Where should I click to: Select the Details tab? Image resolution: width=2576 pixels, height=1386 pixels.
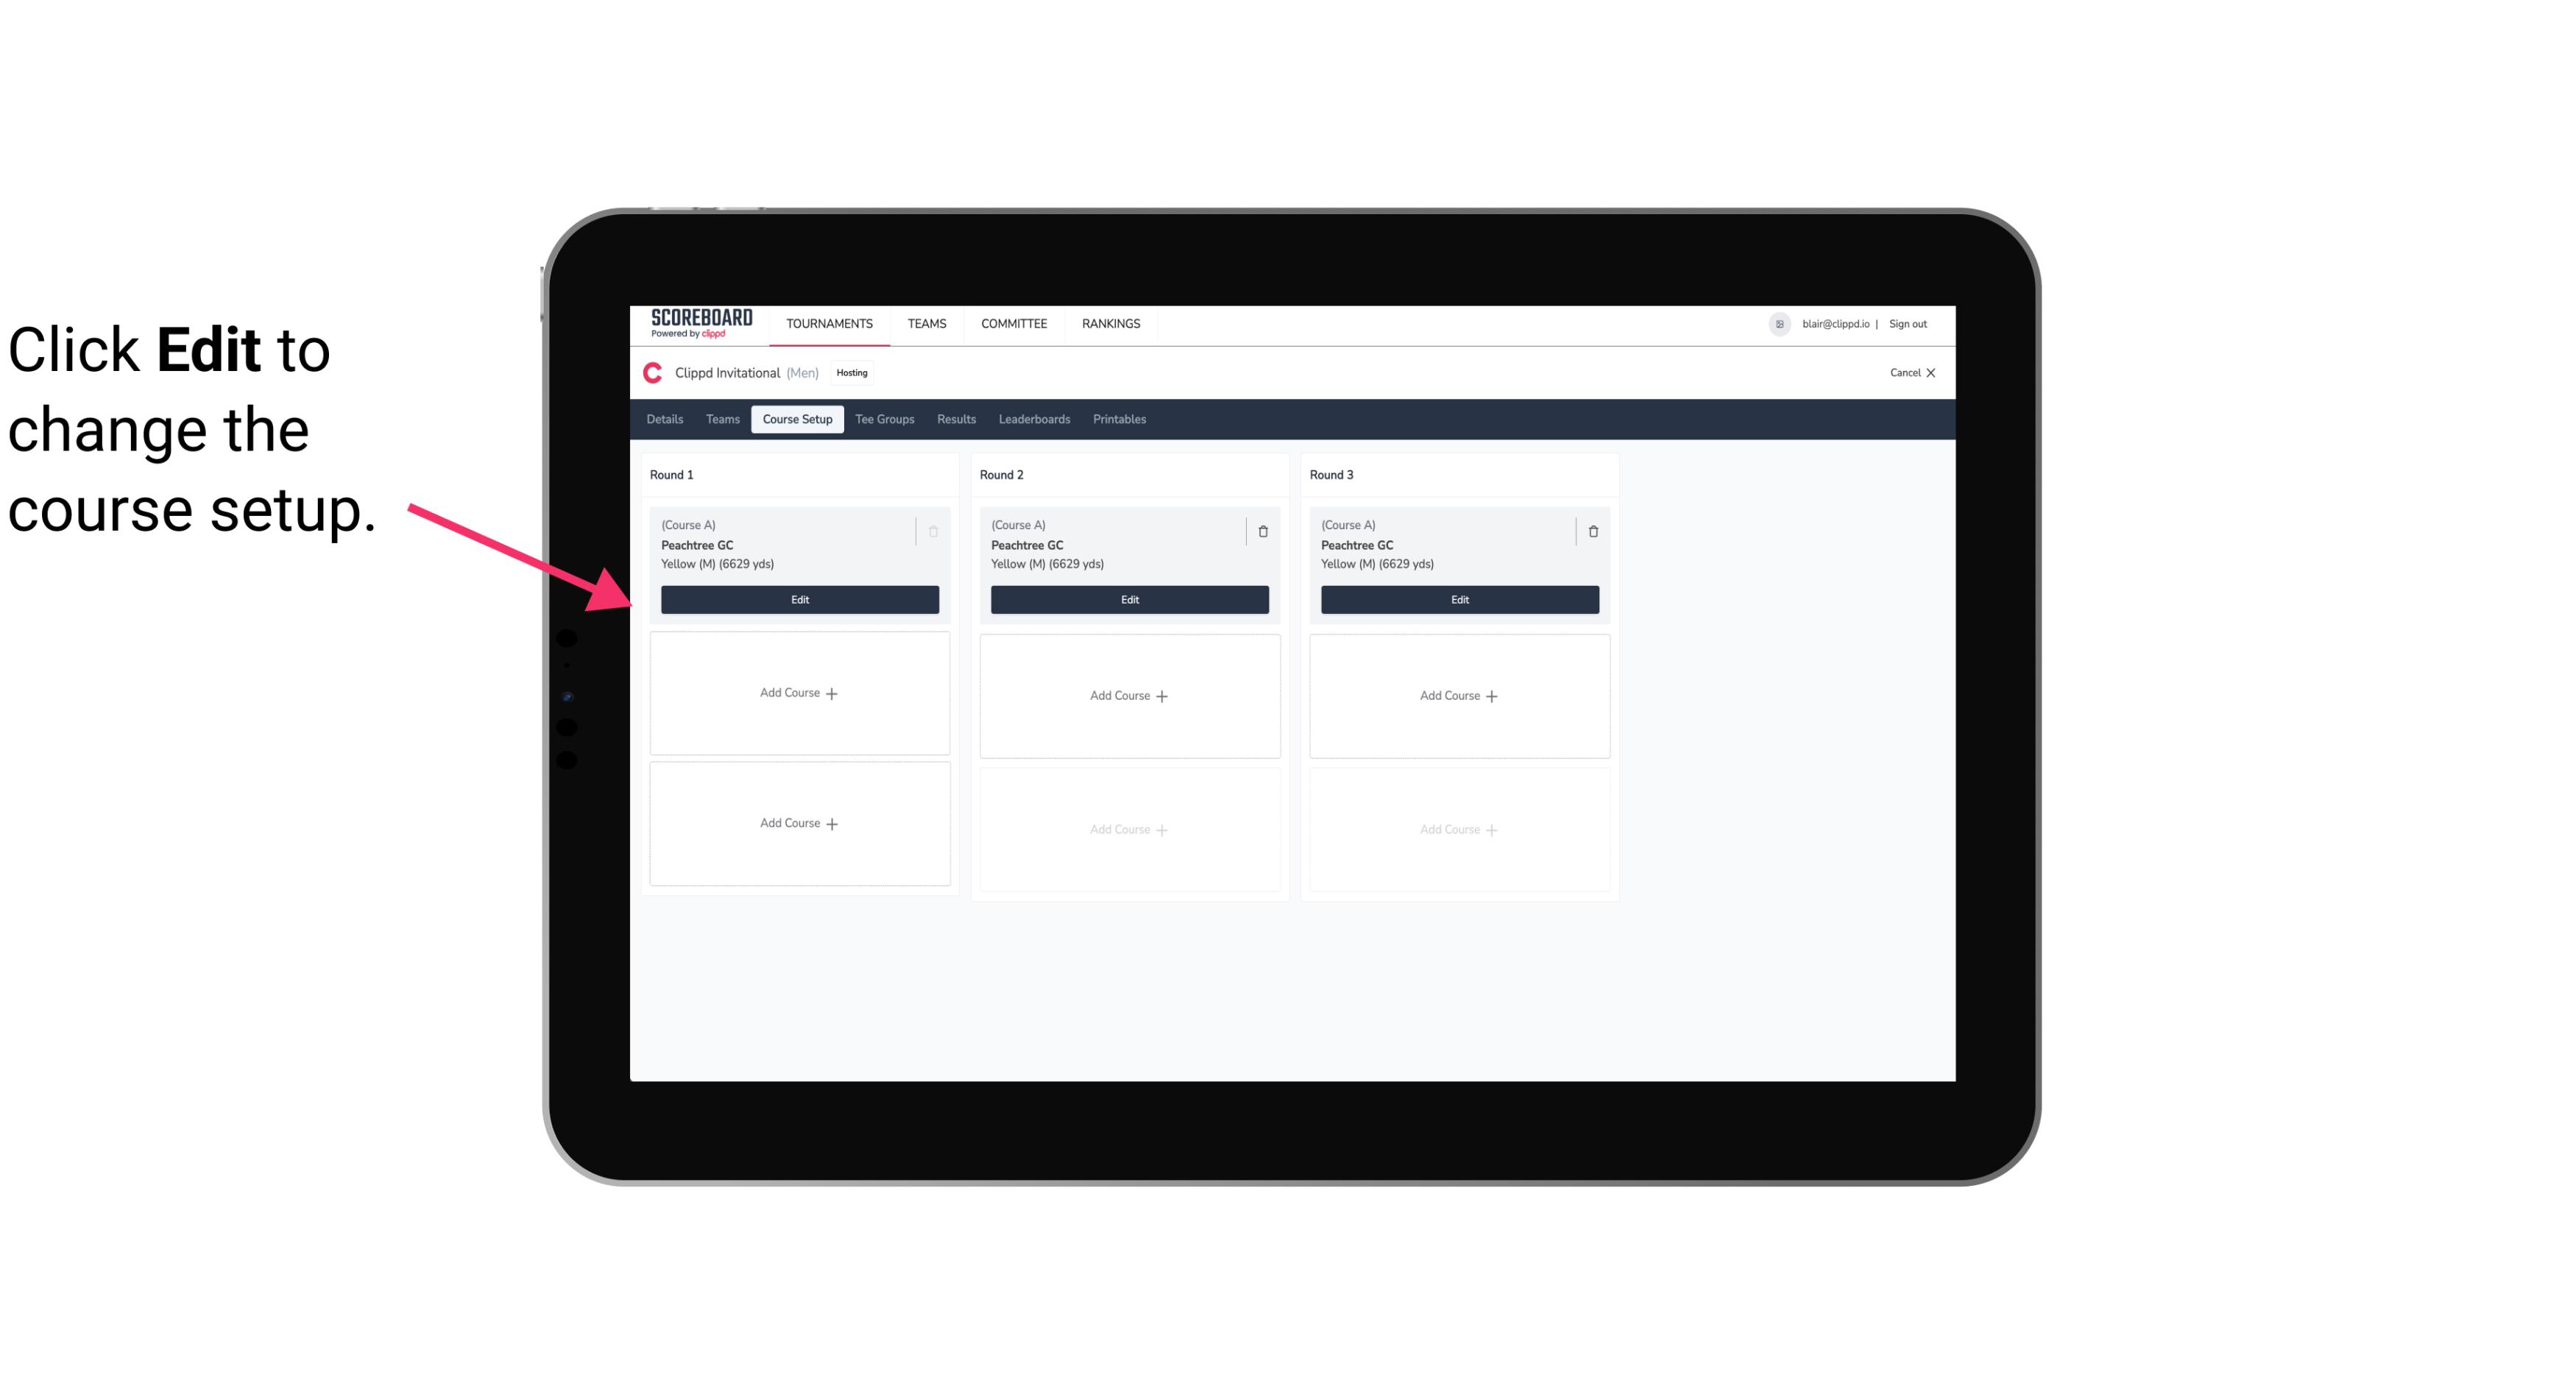pyautogui.click(x=667, y=420)
